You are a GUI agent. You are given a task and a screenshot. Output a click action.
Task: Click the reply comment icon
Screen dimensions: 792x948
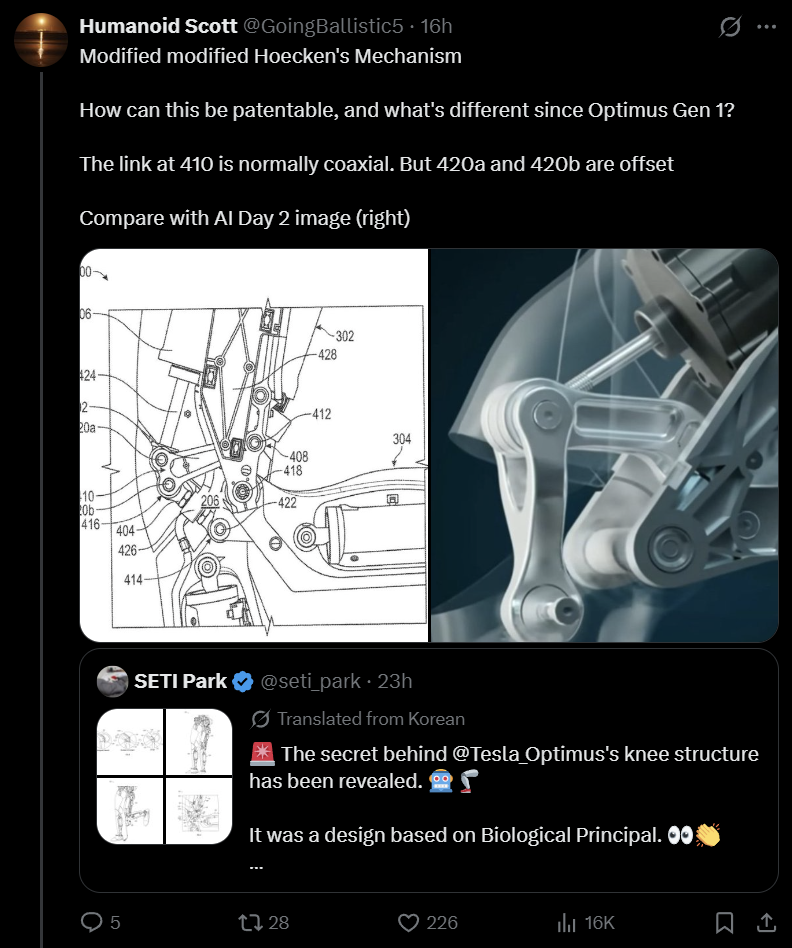tap(91, 922)
